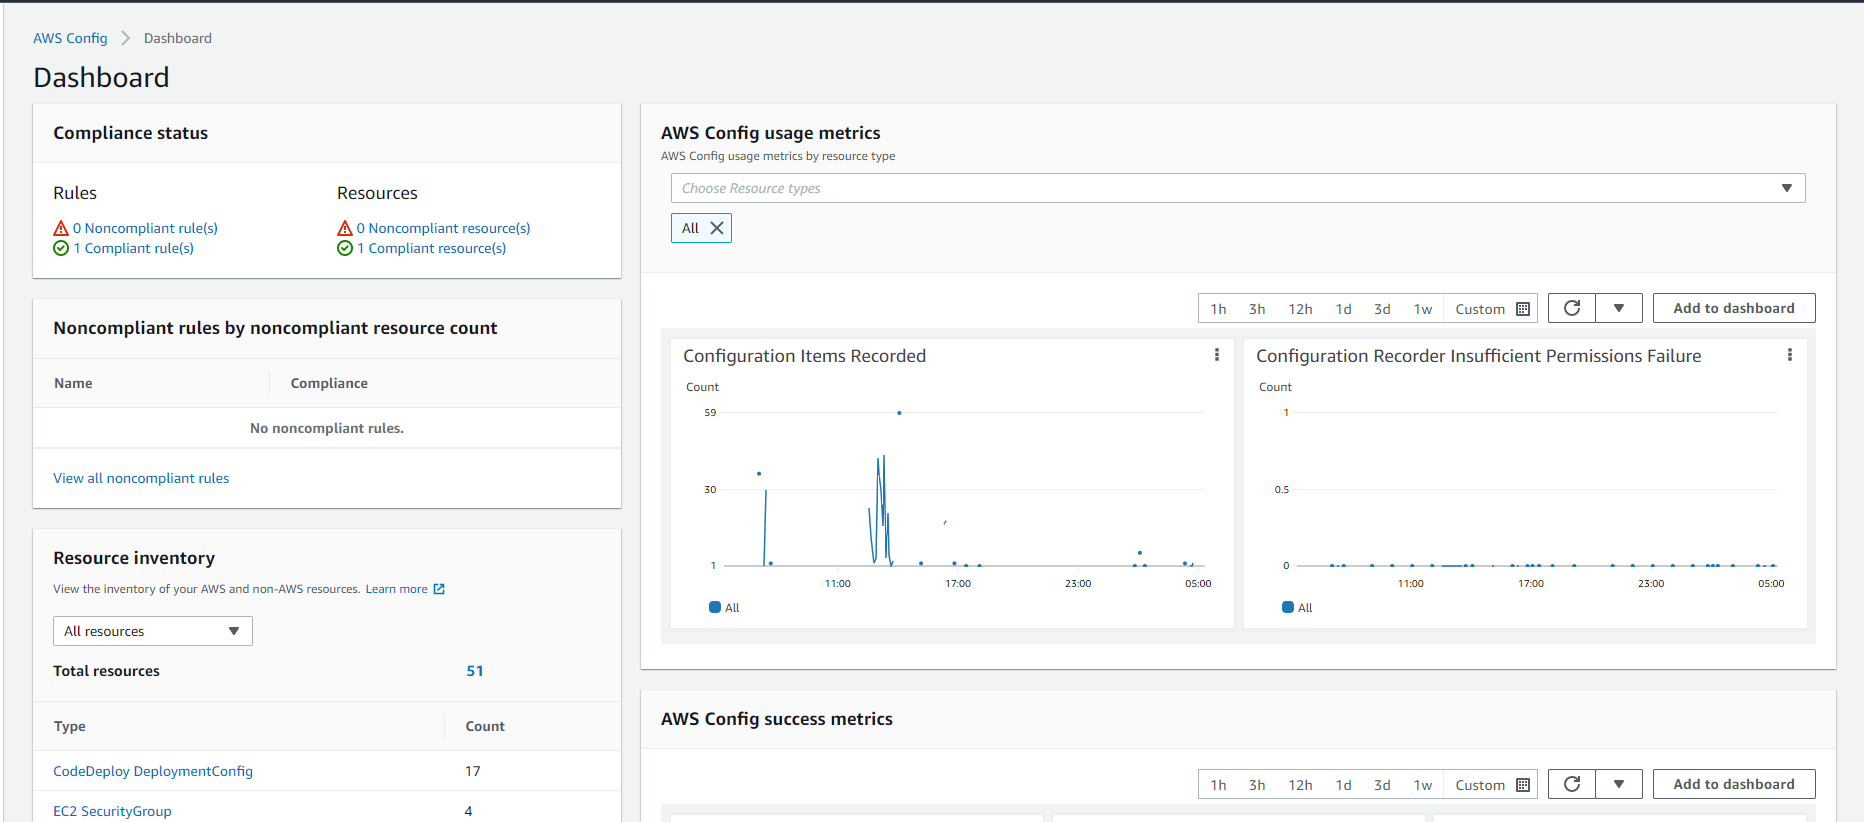The height and width of the screenshot is (822, 1864).
Task: Toggle All legend in Insufficient Permissions Failure chart
Action: pos(1297,607)
